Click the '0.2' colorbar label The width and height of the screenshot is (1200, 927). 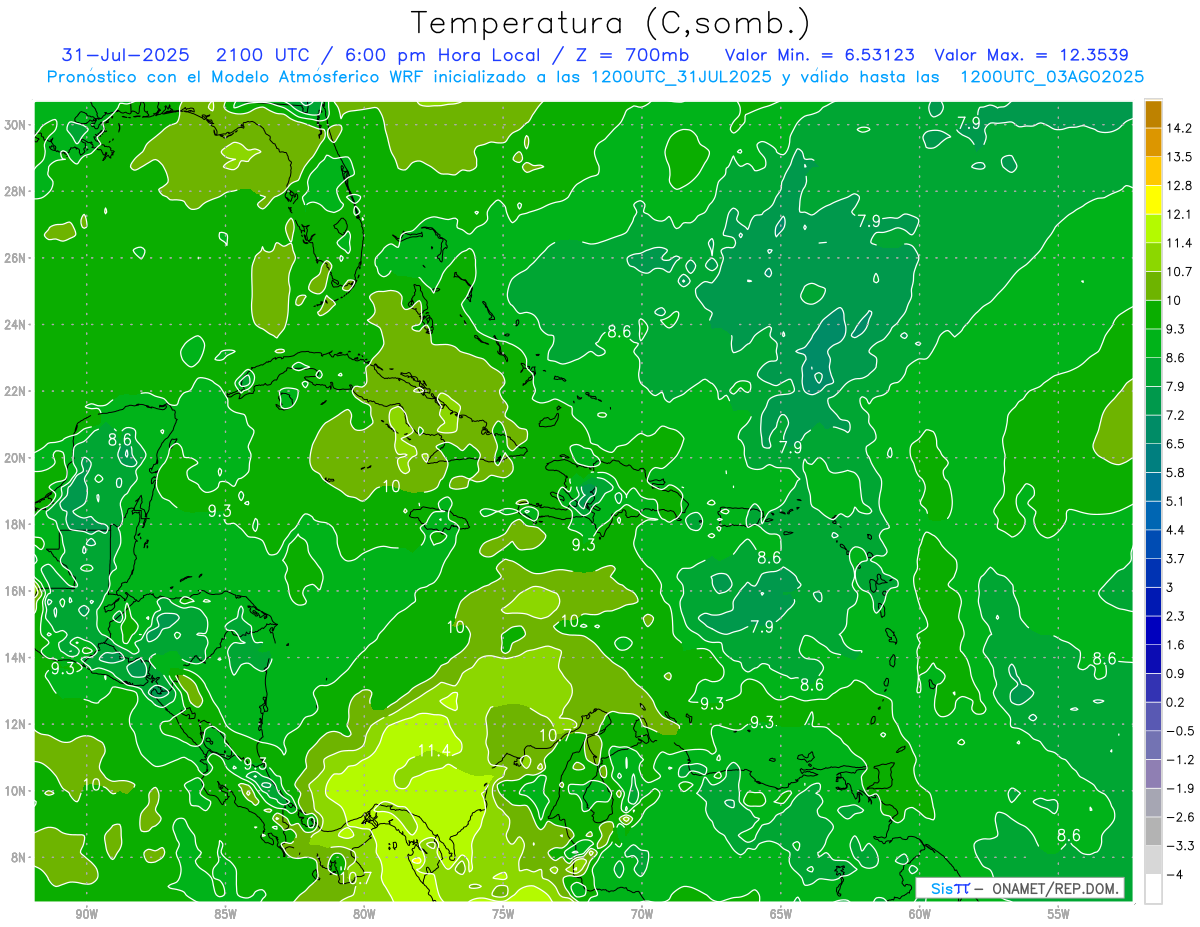(x=1175, y=702)
